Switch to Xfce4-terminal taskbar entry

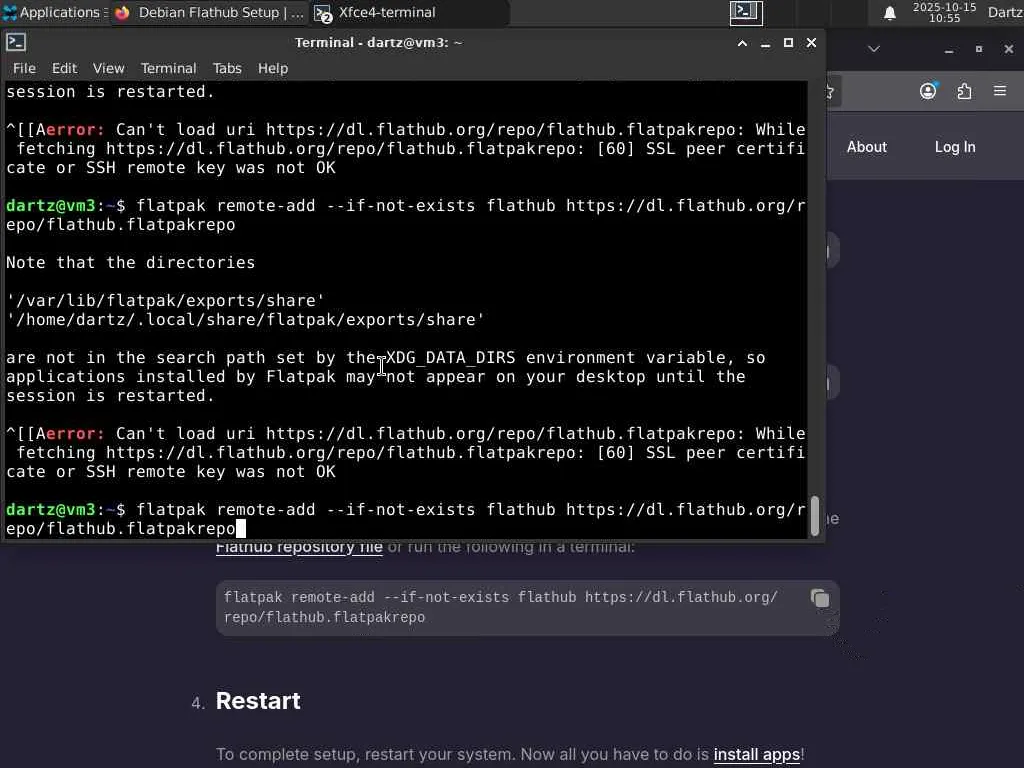[408, 12]
